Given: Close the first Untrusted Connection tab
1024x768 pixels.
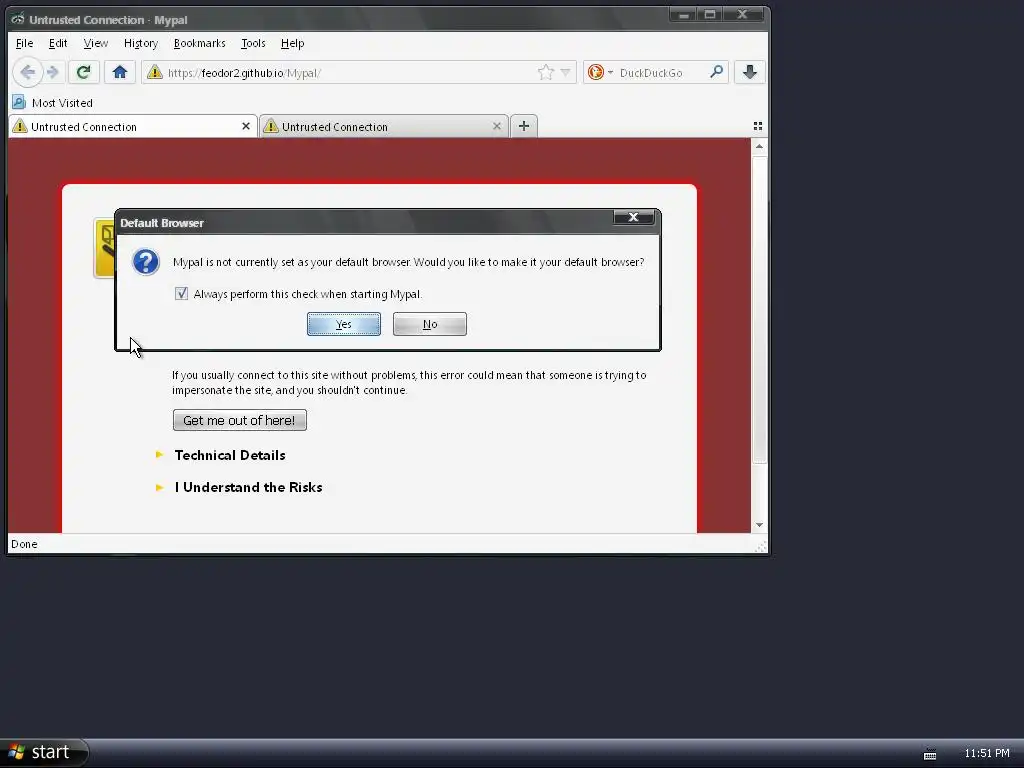Looking at the screenshot, I should coord(246,126).
